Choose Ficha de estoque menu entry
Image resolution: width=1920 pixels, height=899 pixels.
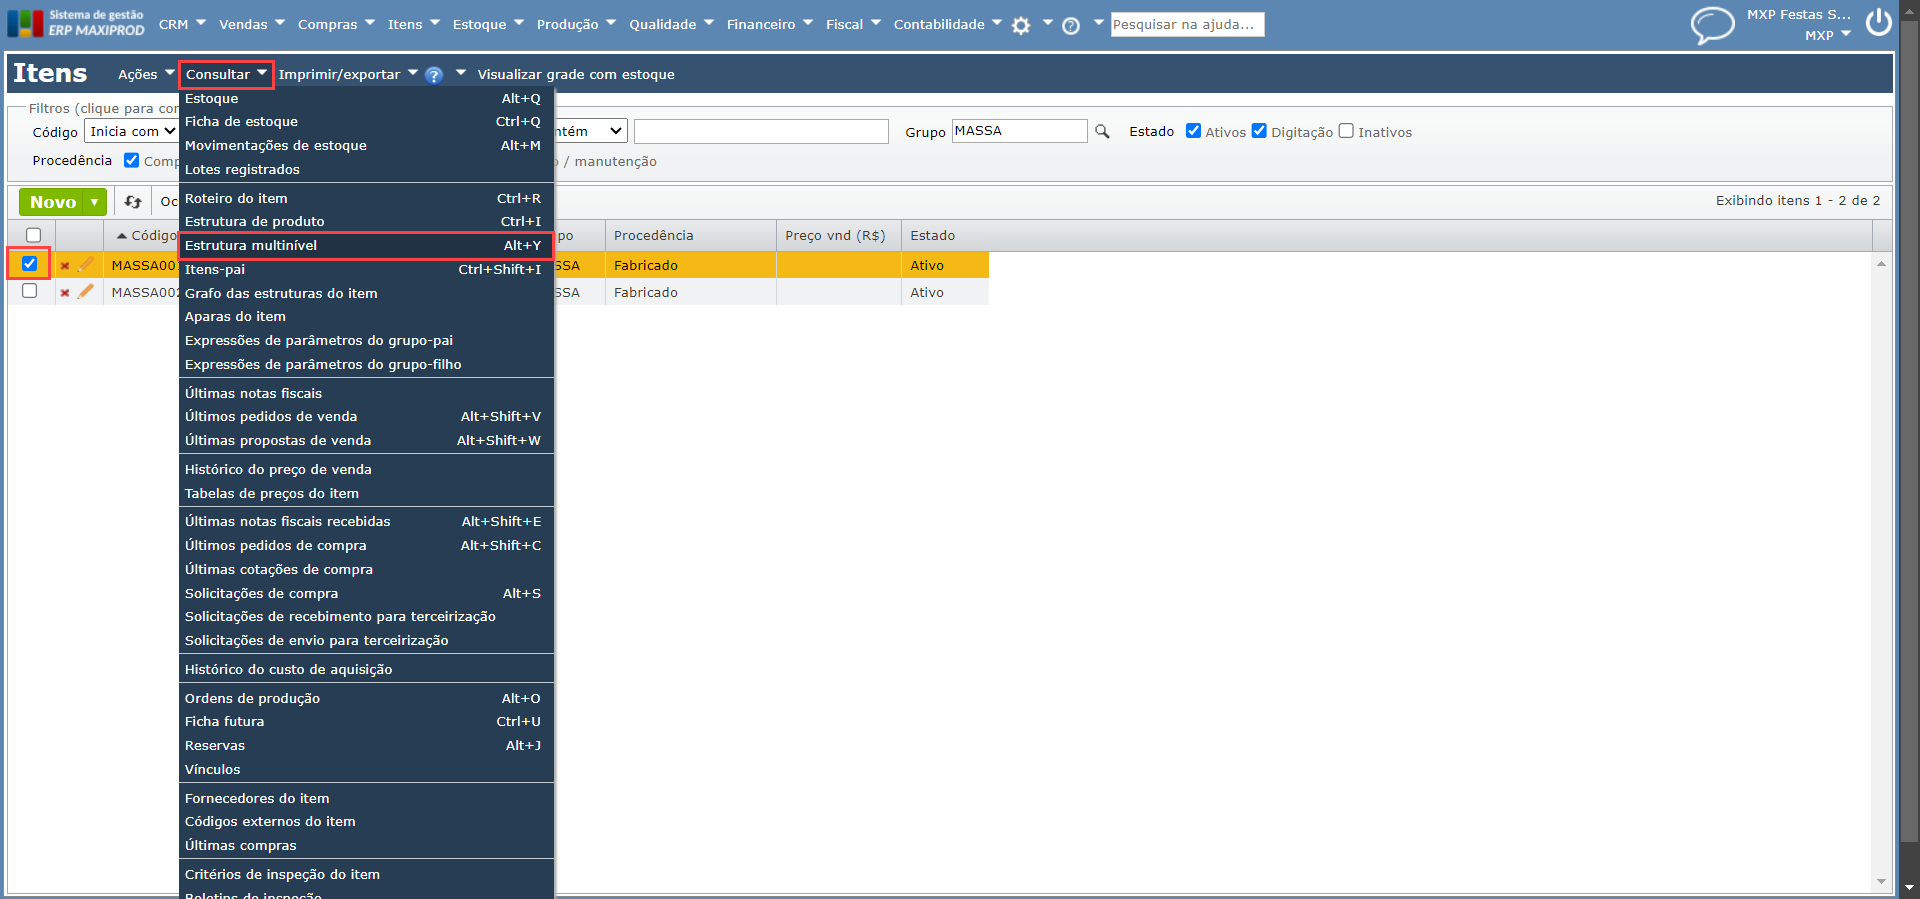coord(366,122)
